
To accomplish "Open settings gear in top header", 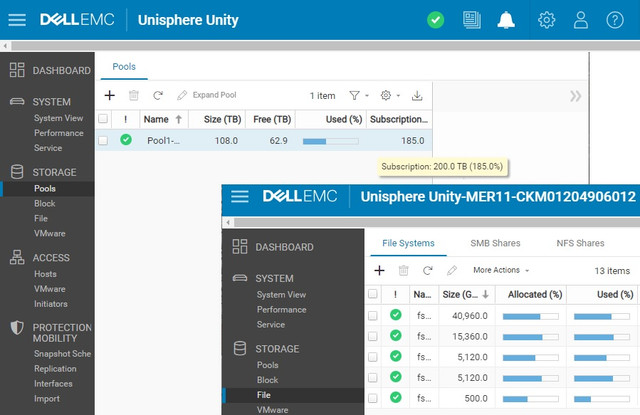I will pos(547,20).
